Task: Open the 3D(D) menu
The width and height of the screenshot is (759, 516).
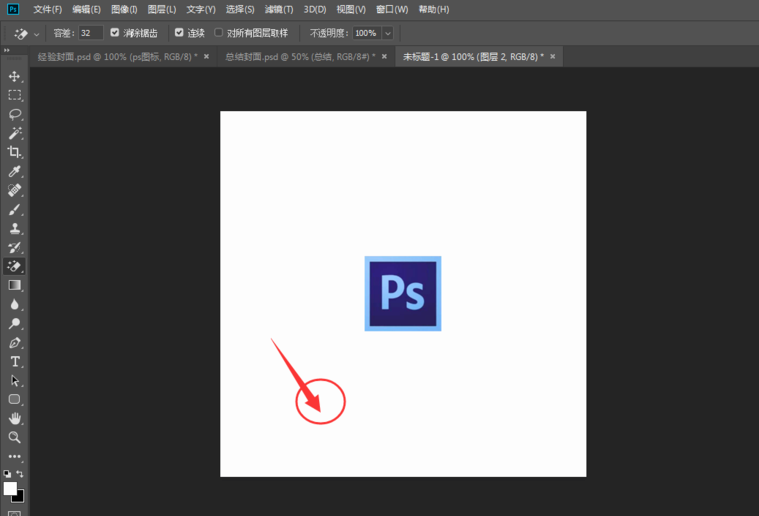Action: [315, 9]
